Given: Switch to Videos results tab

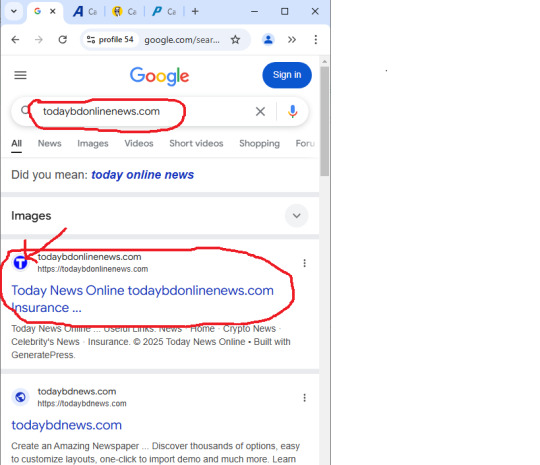Looking at the screenshot, I should [x=139, y=143].
